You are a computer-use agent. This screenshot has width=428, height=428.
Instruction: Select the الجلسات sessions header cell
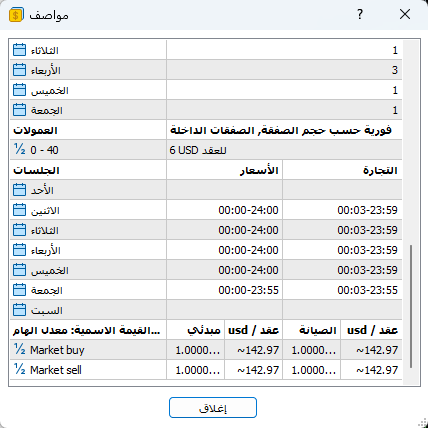88,170
